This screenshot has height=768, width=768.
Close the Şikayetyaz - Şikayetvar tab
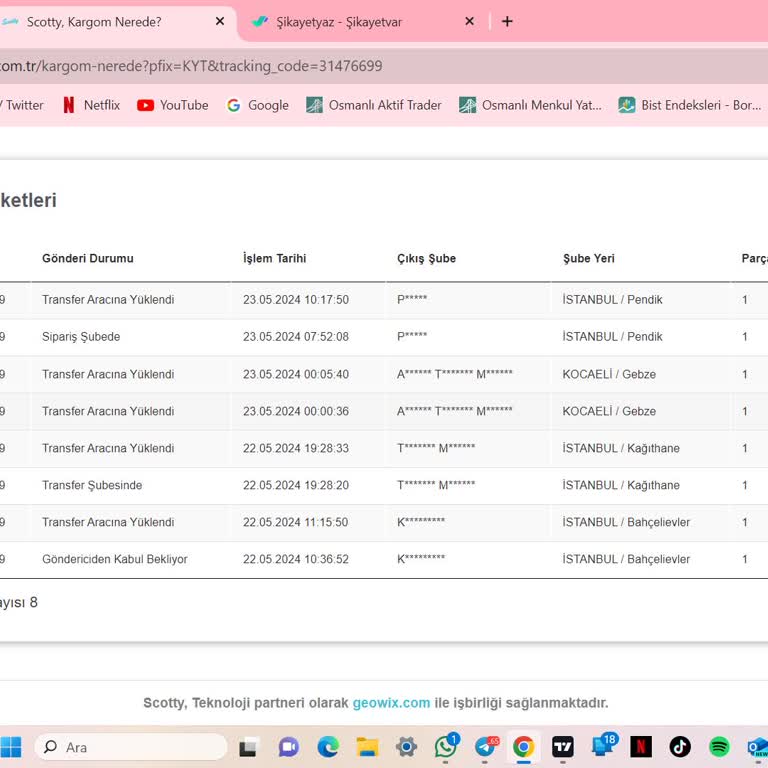click(x=469, y=21)
